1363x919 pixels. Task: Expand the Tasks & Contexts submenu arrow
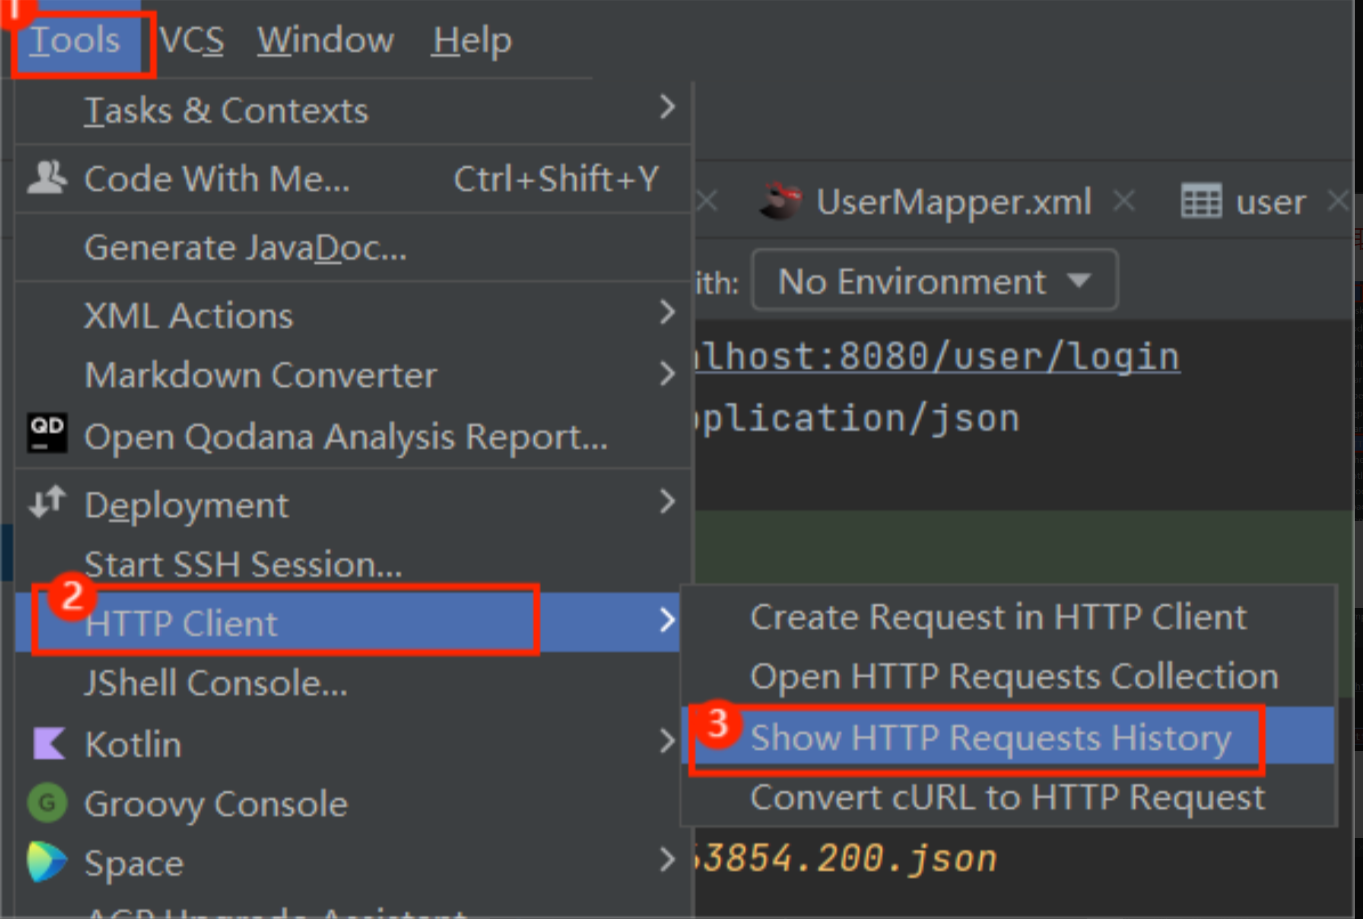667,107
